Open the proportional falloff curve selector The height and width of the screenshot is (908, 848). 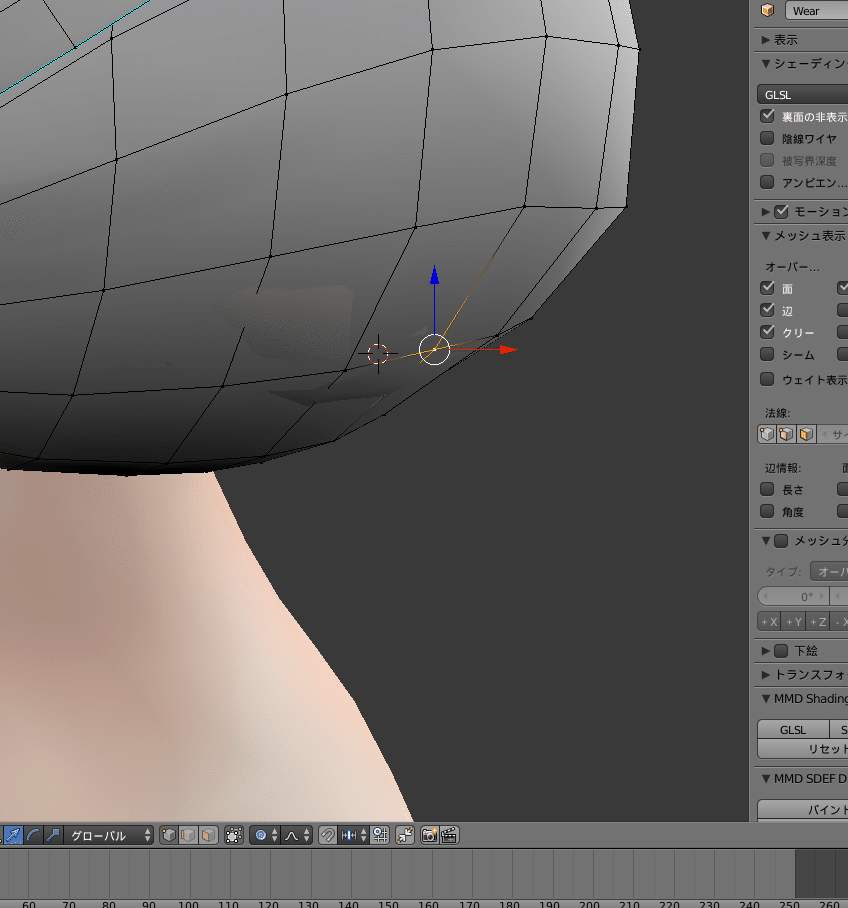[297, 835]
